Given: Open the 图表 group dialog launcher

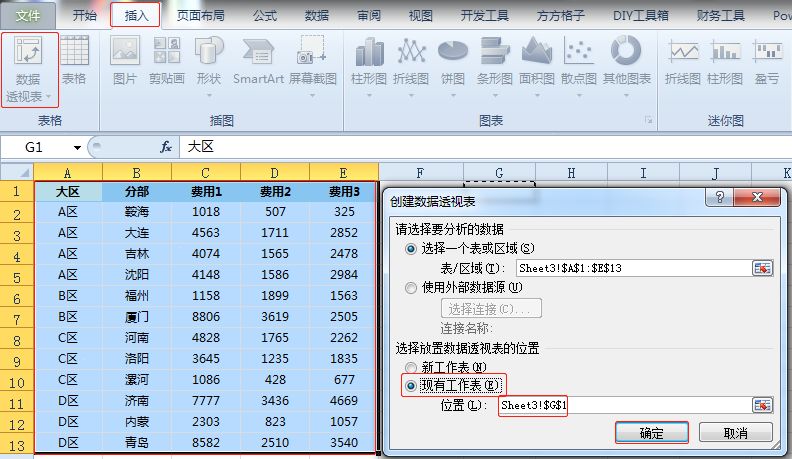Looking at the screenshot, I should tap(649, 120).
